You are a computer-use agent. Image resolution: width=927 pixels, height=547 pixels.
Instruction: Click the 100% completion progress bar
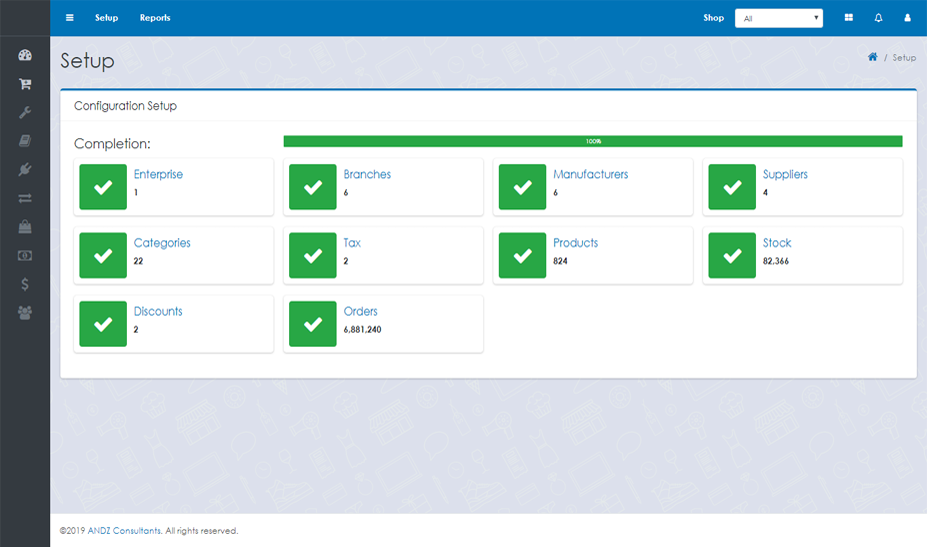click(592, 142)
